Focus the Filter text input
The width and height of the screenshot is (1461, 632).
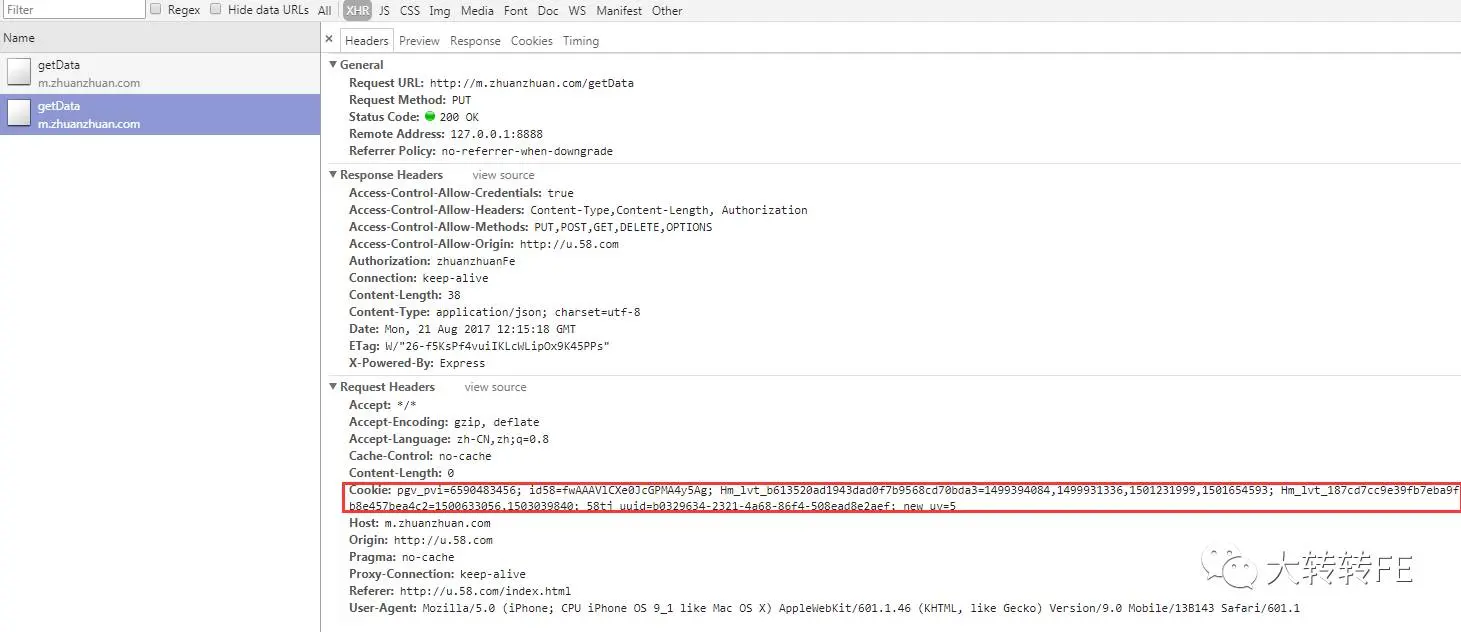click(x=73, y=9)
